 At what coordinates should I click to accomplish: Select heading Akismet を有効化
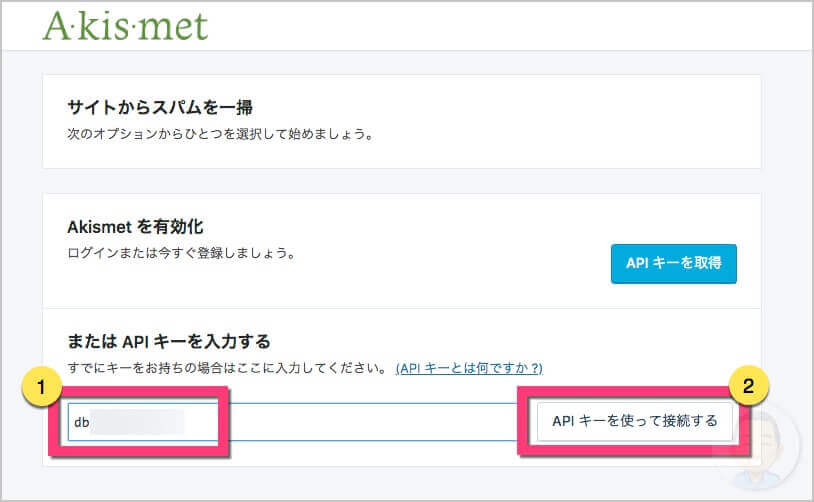point(135,227)
